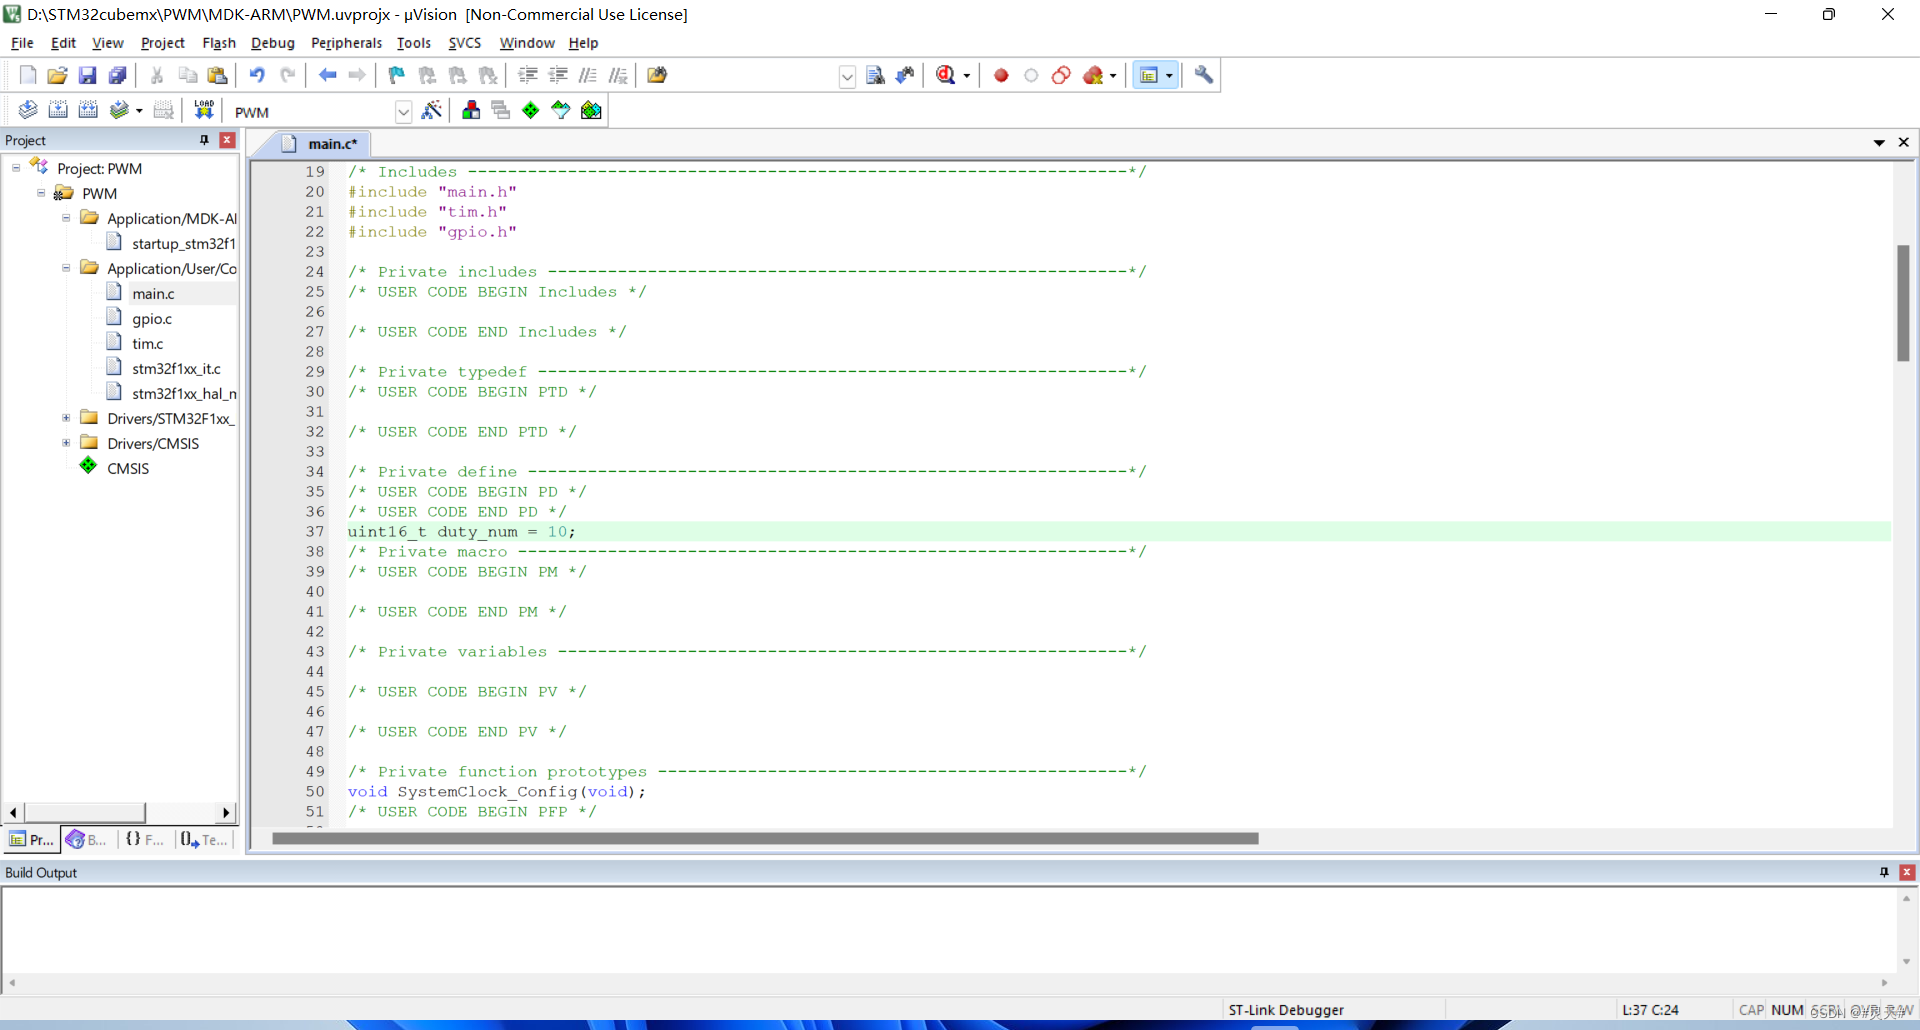Switch to the Functions tab
1920x1030 pixels.
[x=143, y=839]
